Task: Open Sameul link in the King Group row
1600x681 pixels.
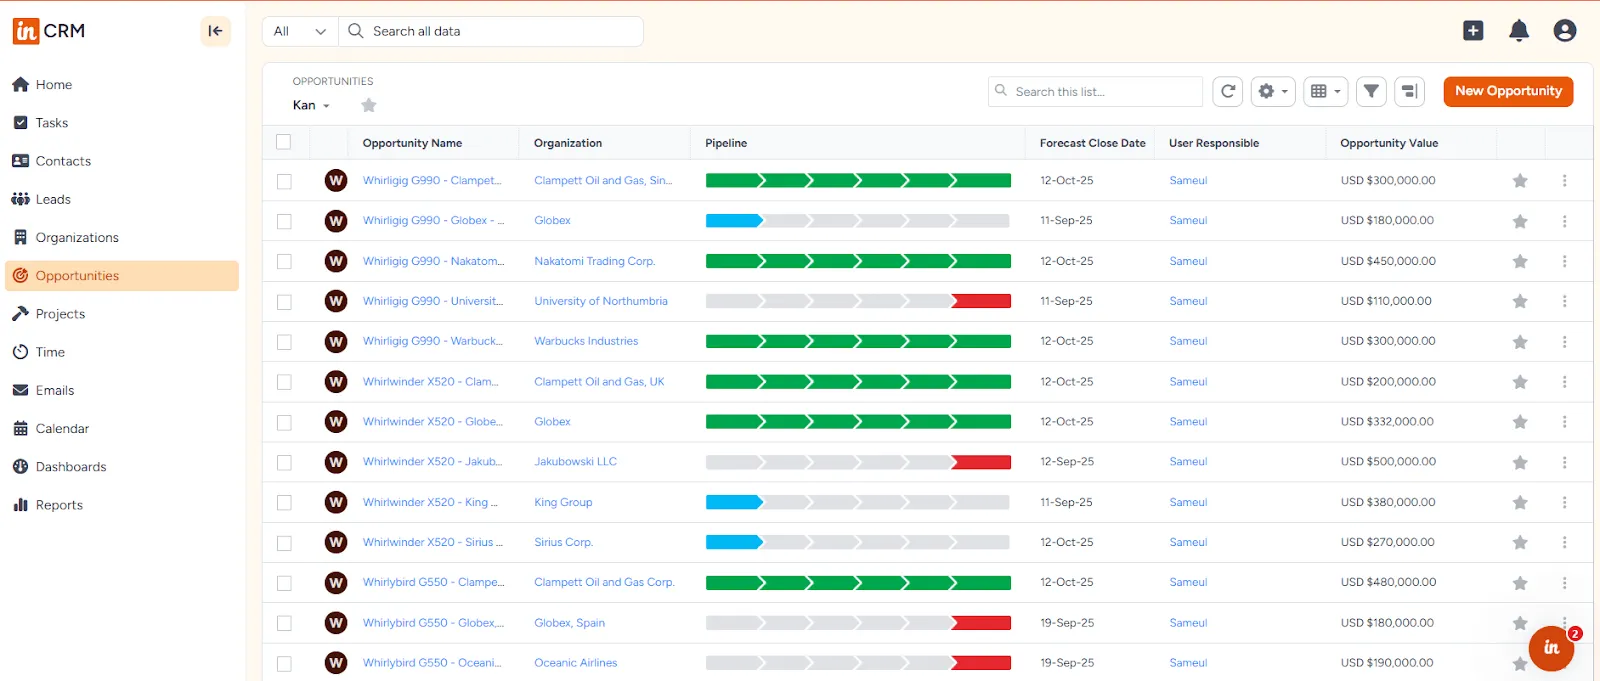Action: (x=1188, y=502)
